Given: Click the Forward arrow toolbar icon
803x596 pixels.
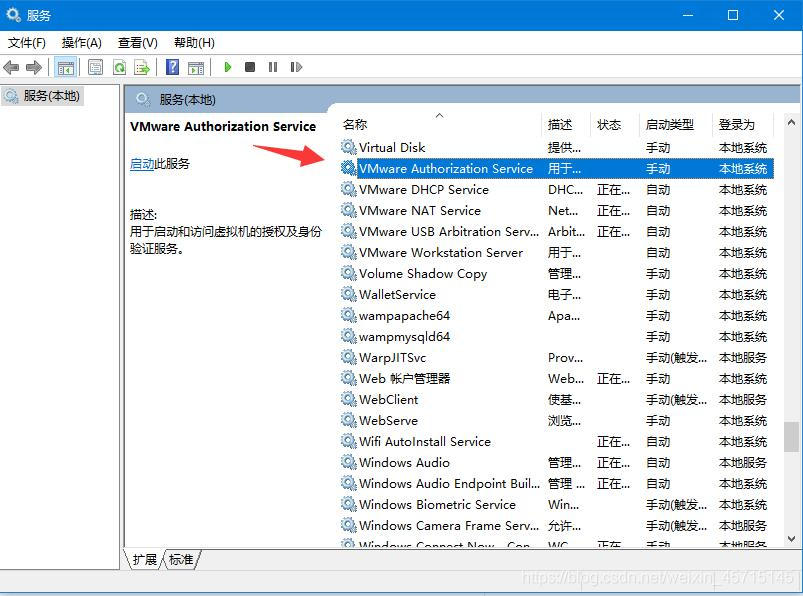Looking at the screenshot, I should tap(34, 67).
